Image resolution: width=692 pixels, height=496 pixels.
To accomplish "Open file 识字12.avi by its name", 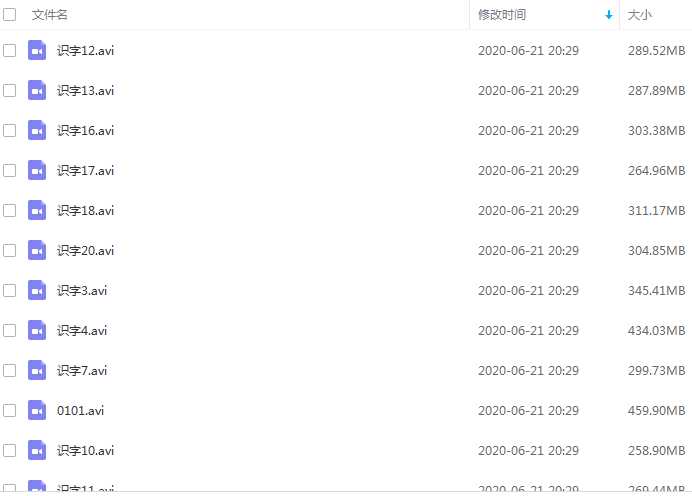I will tap(85, 50).
